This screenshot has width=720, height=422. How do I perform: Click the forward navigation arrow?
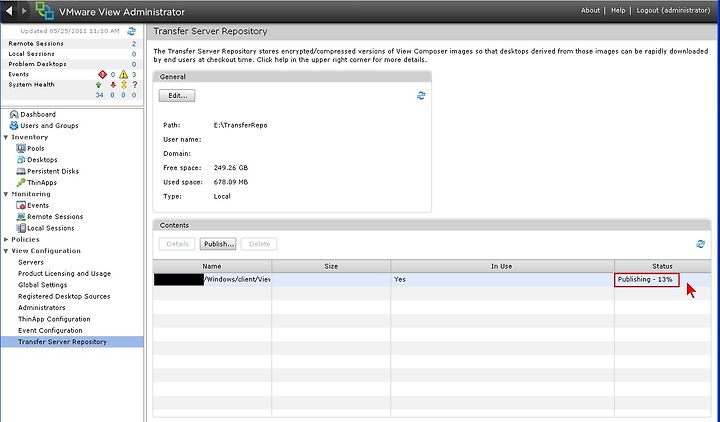pyautogui.click(x=24, y=11)
